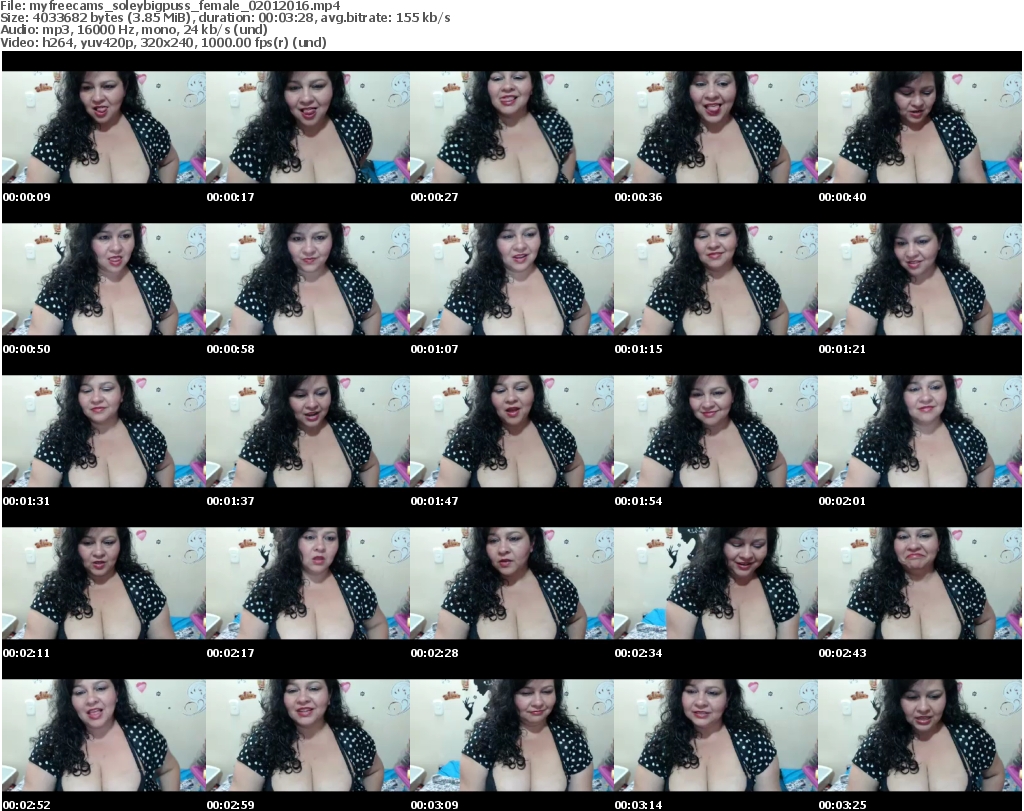Select the thumbnail at 00:00:17
Image resolution: width=1024 pixels, height=811 pixels.
click(x=308, y=127)
